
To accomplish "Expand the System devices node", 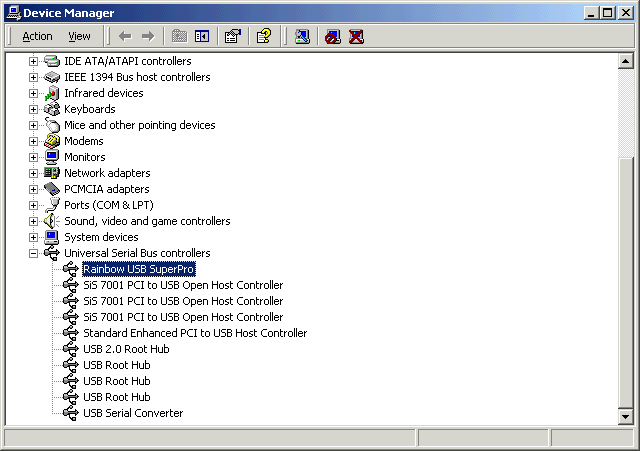I will tap(33, 237).
